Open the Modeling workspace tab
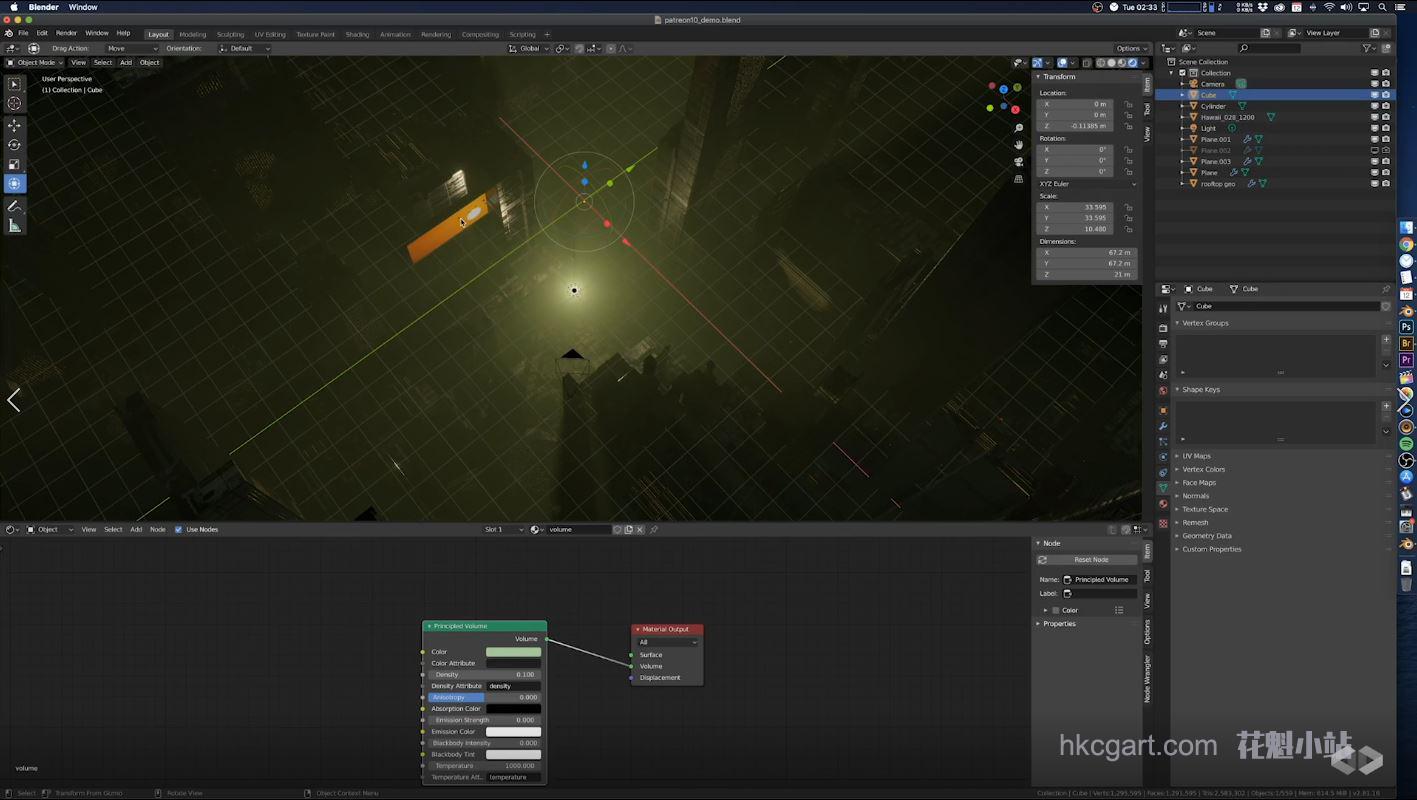This screenshot has height=800, width=1417. [x=192, y=34]
